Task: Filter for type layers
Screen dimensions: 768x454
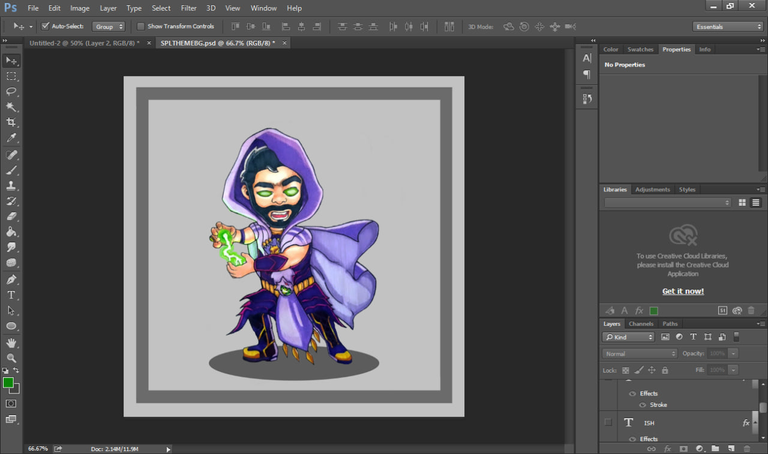Action: pos(693,337)
